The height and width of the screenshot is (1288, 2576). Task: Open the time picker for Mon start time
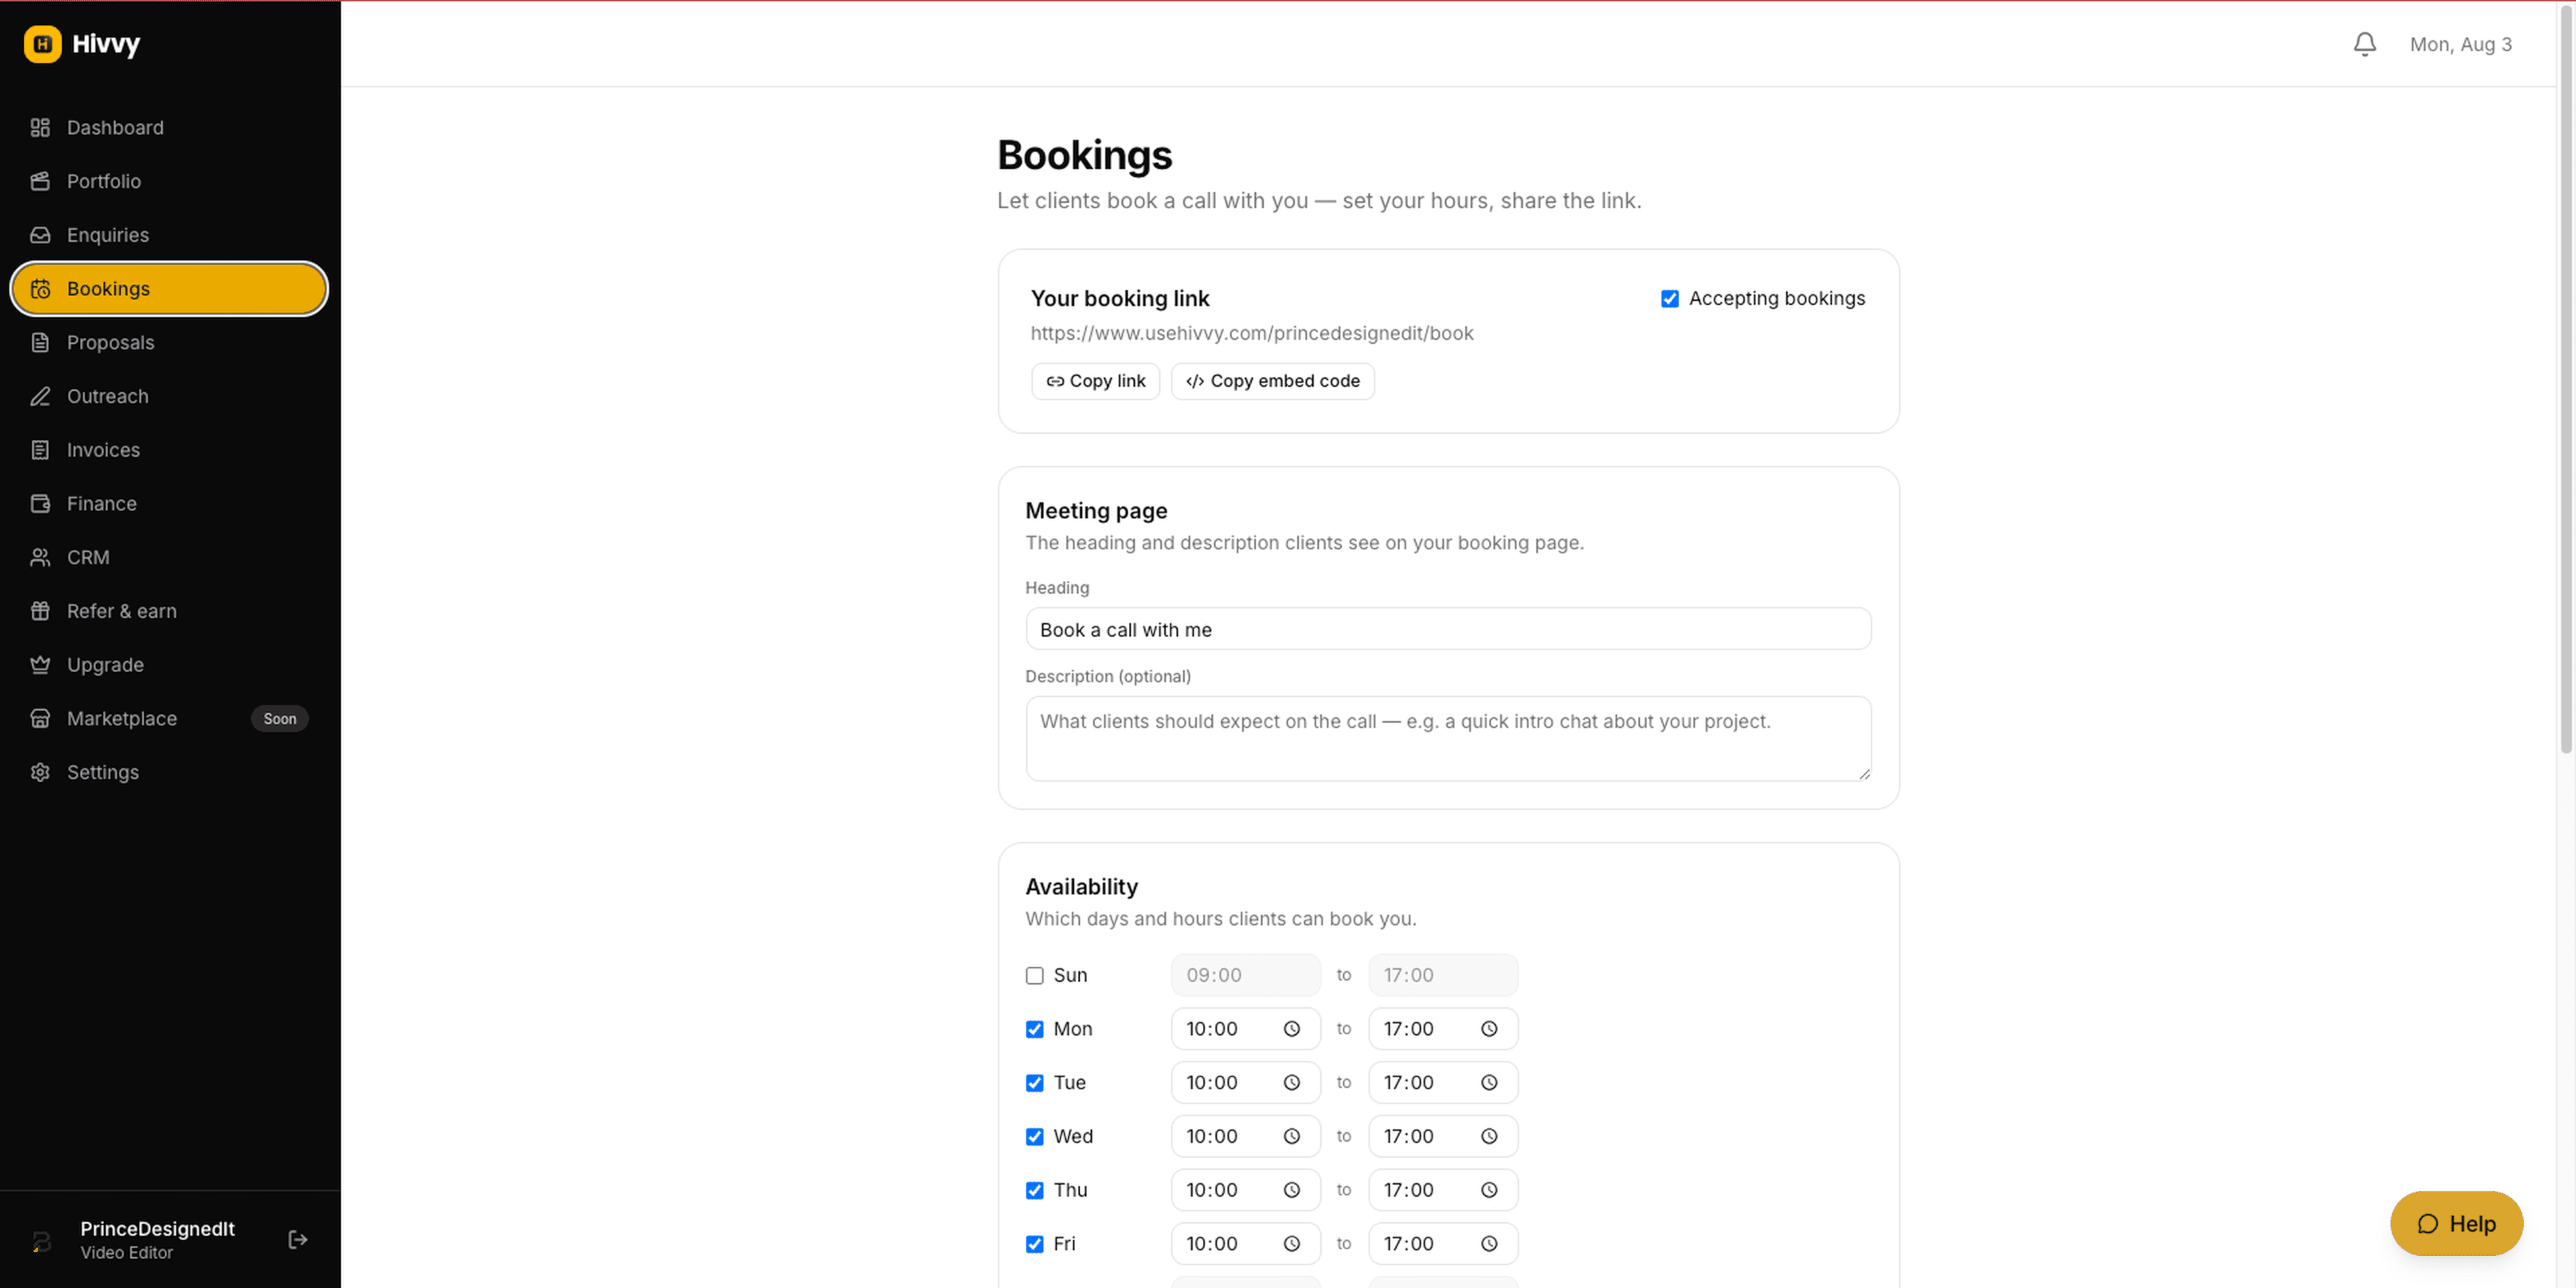1291,1029
